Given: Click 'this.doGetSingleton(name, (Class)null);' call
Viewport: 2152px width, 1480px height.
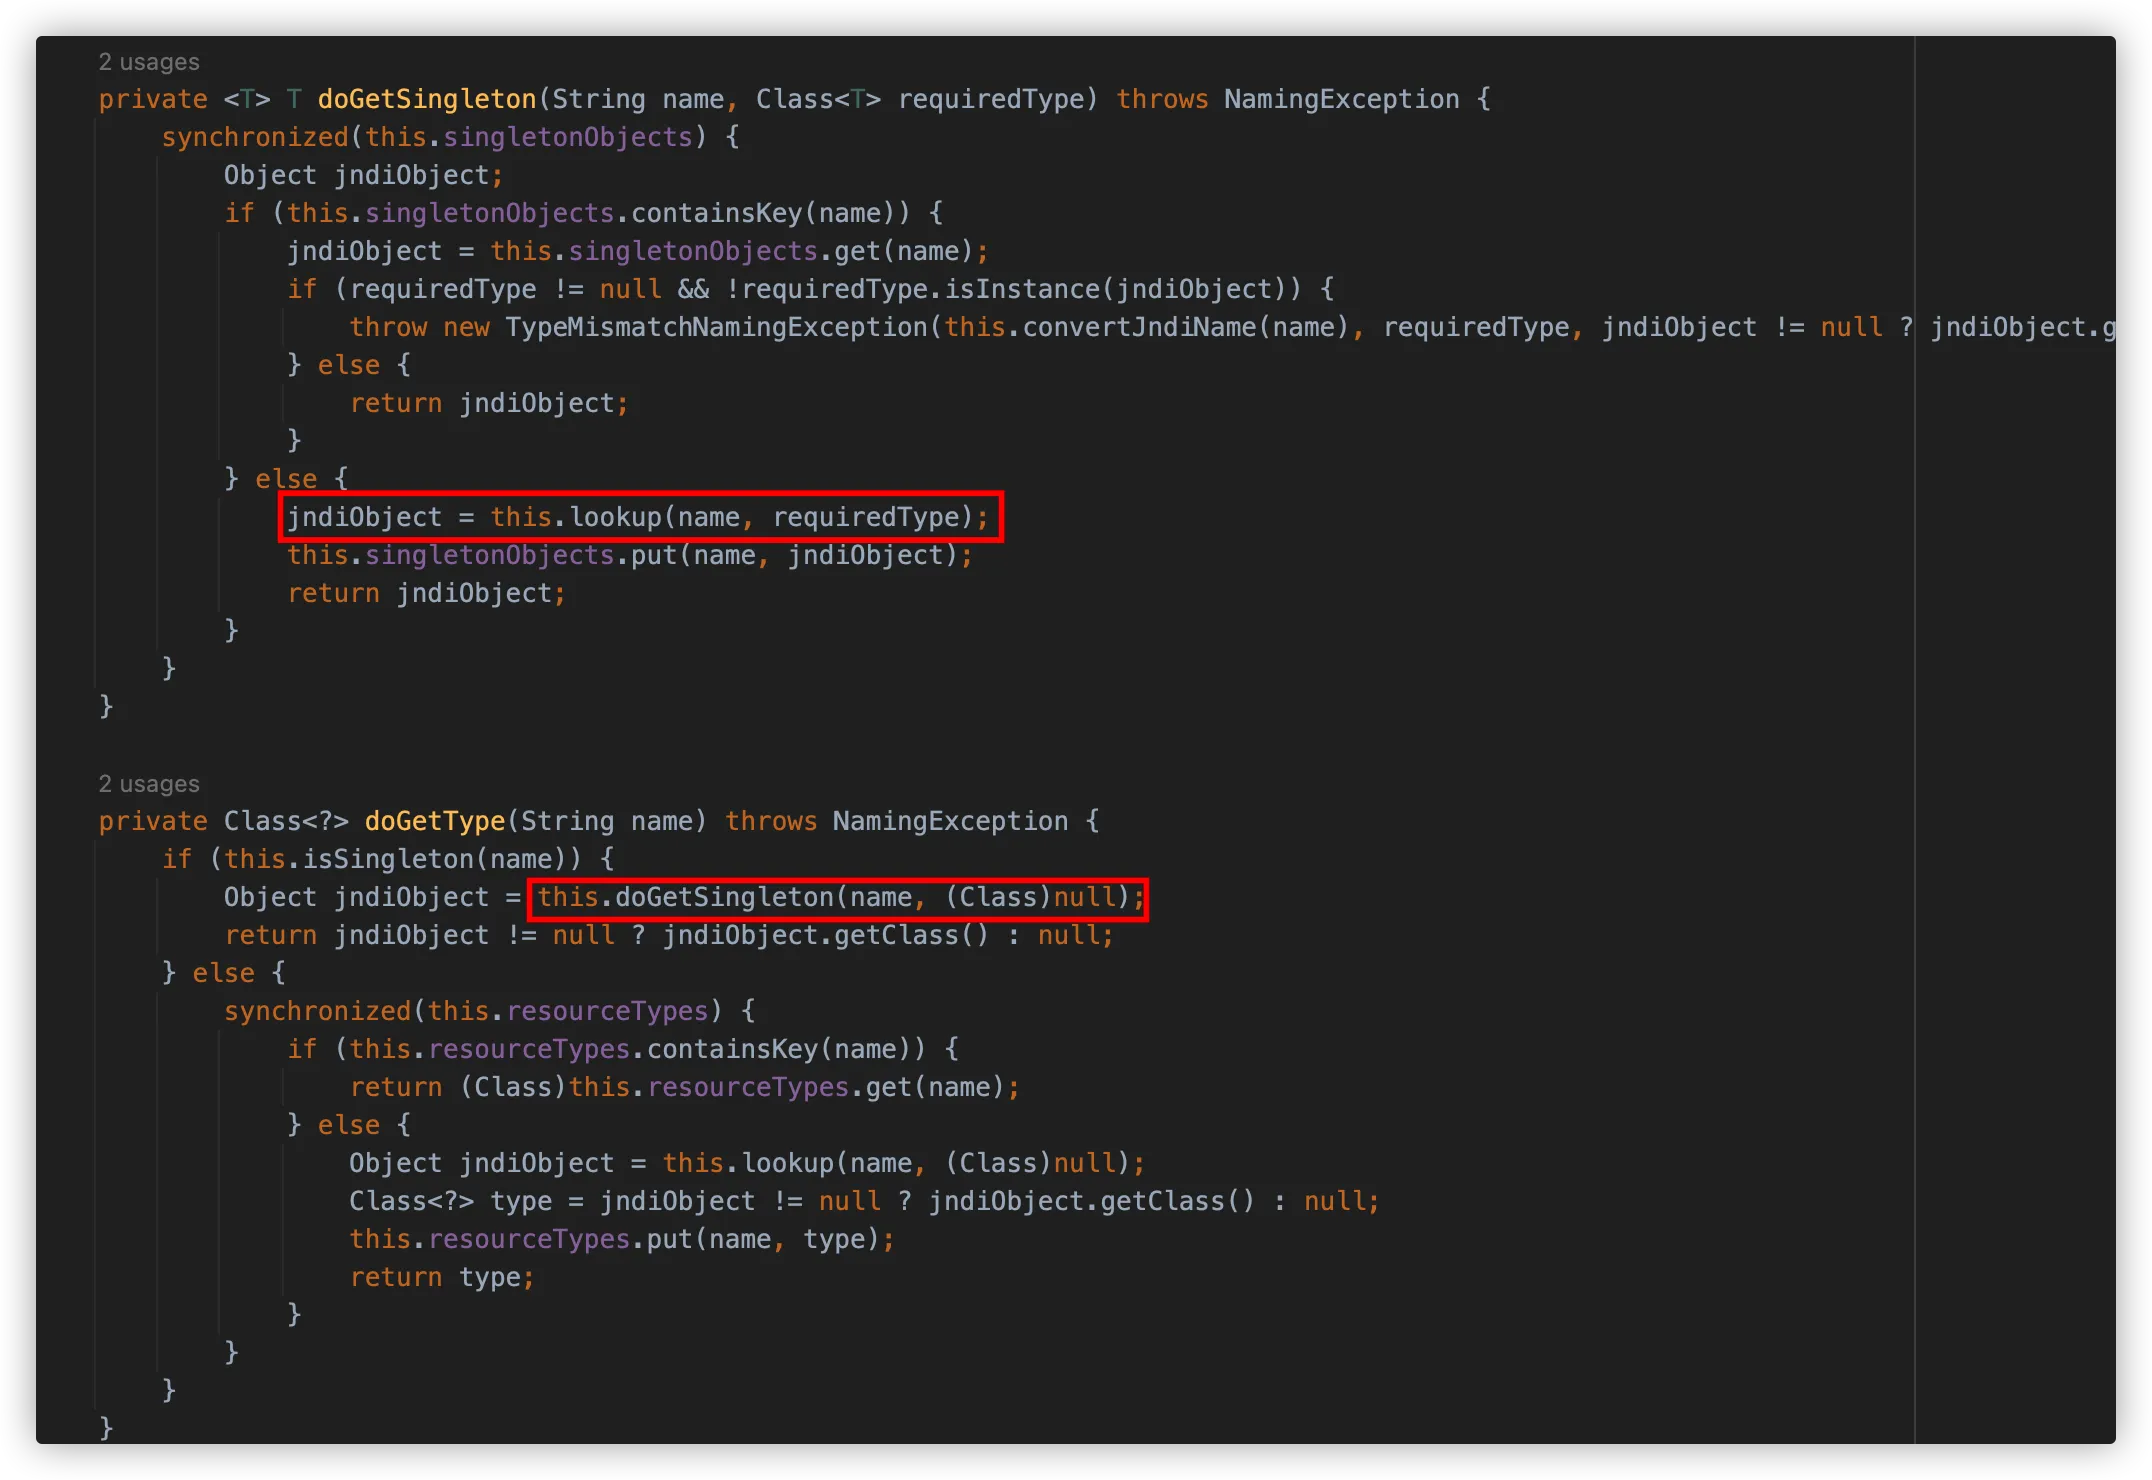Looking at the screenshot, I should coord(841,897).
